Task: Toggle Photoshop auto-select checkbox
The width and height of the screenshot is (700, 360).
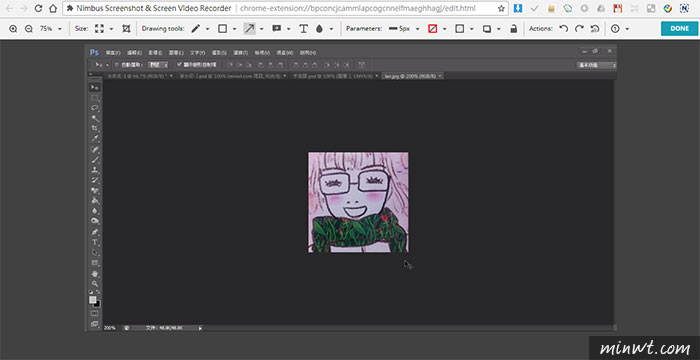Action: 117,65
